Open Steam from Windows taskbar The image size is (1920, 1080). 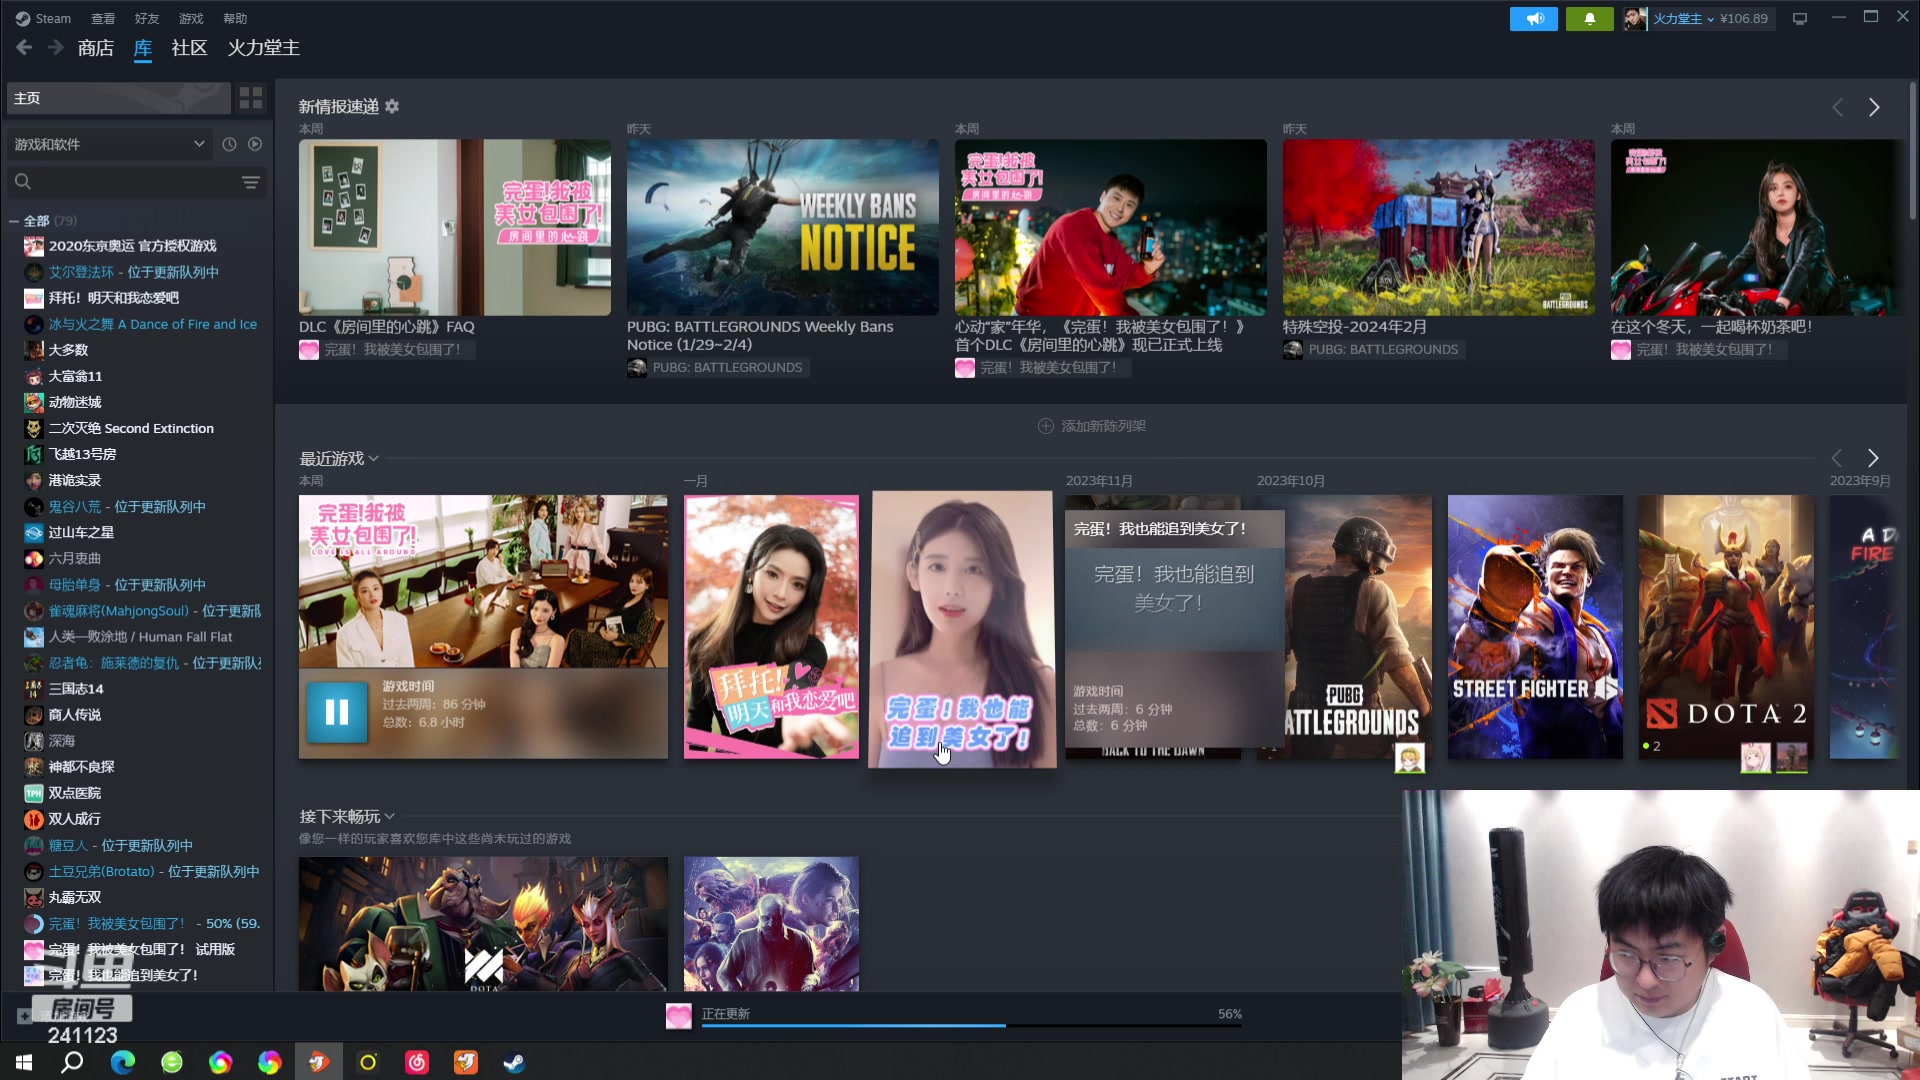pos(514,1062)
